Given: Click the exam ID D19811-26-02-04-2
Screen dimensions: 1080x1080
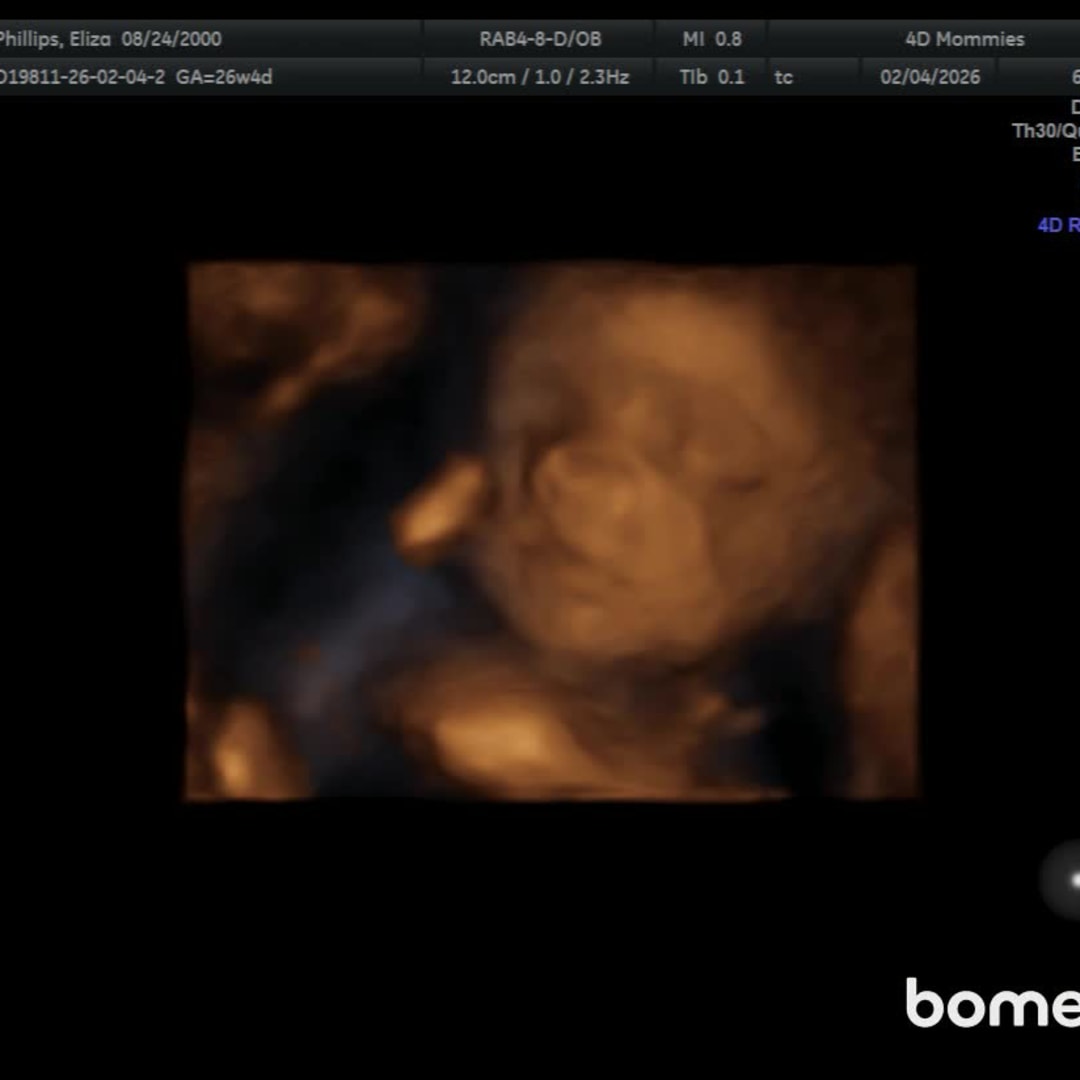Looking at the screenshot, I should pyautogui.click(x=82, y=77).
